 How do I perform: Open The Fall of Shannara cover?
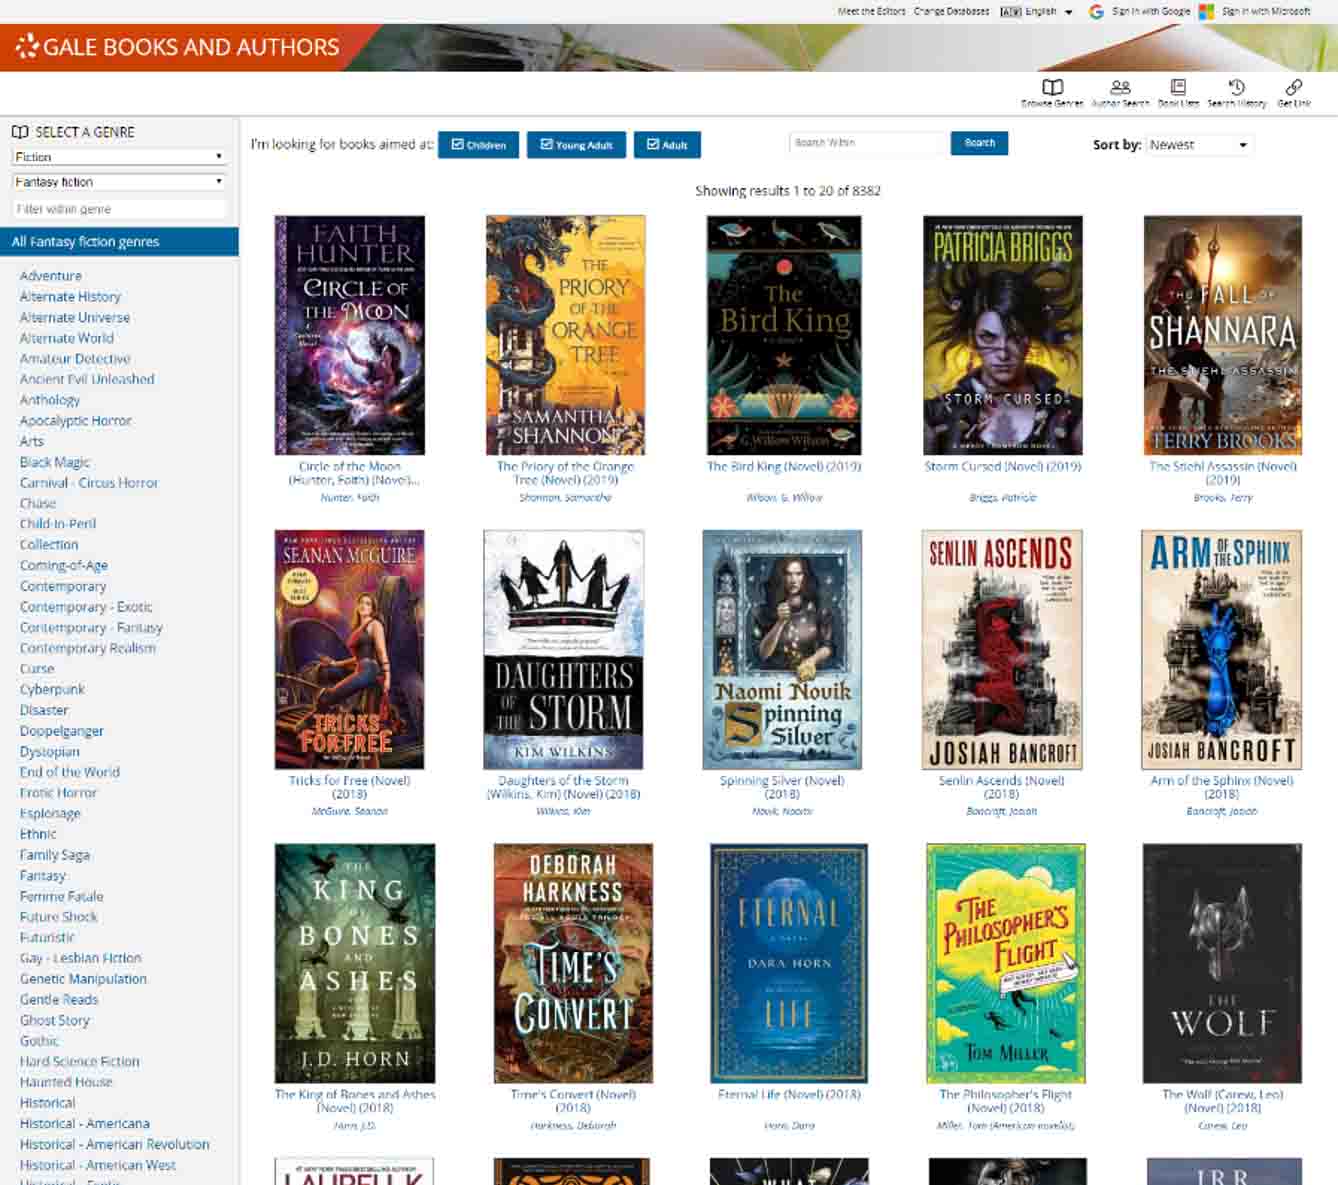pos(1222,335)
